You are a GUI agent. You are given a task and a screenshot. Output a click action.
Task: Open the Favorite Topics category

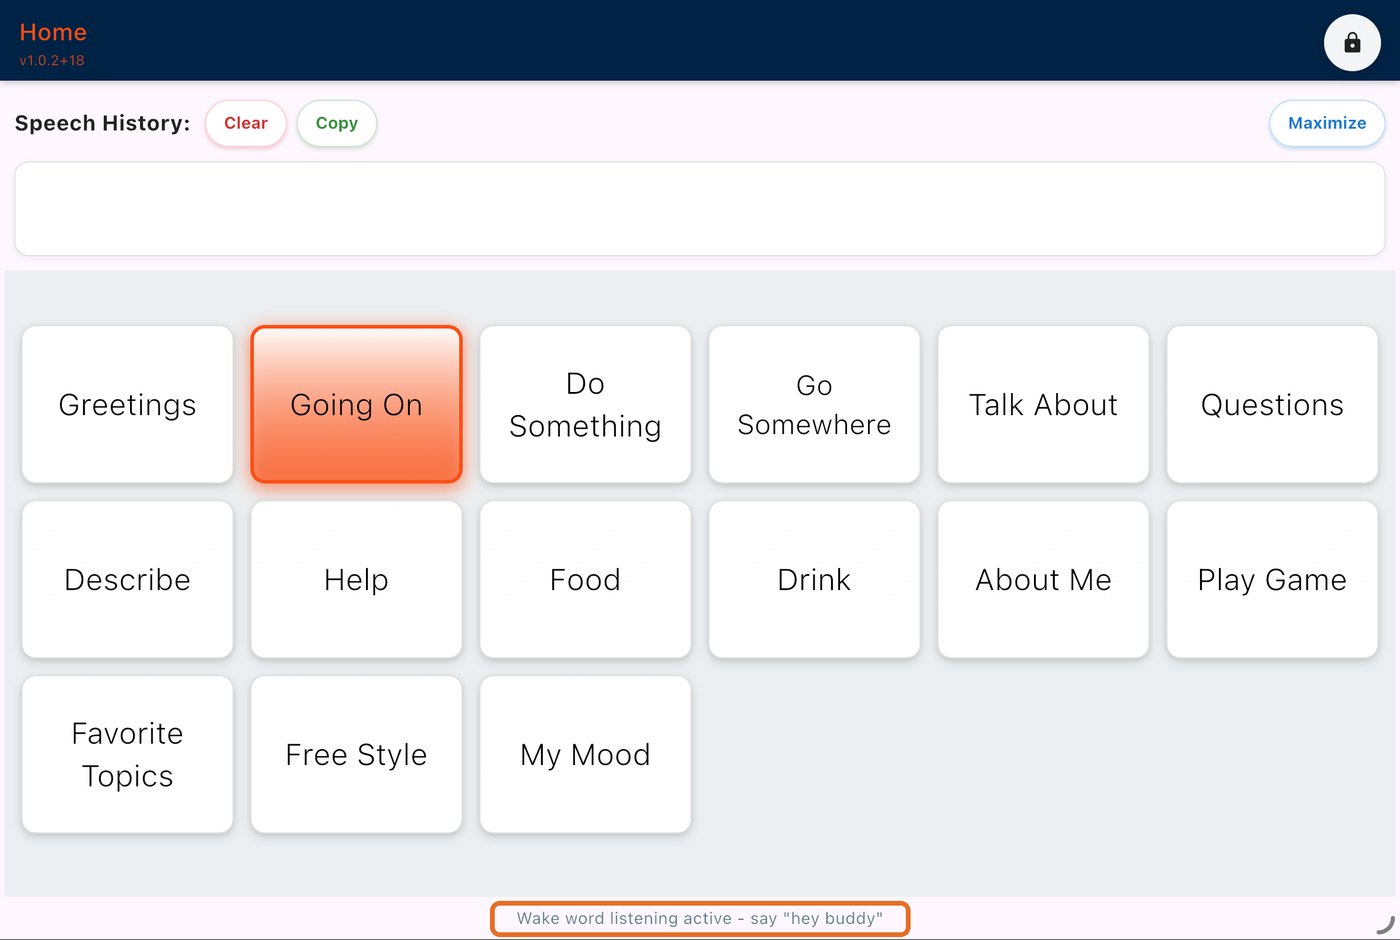click(128, 754)
